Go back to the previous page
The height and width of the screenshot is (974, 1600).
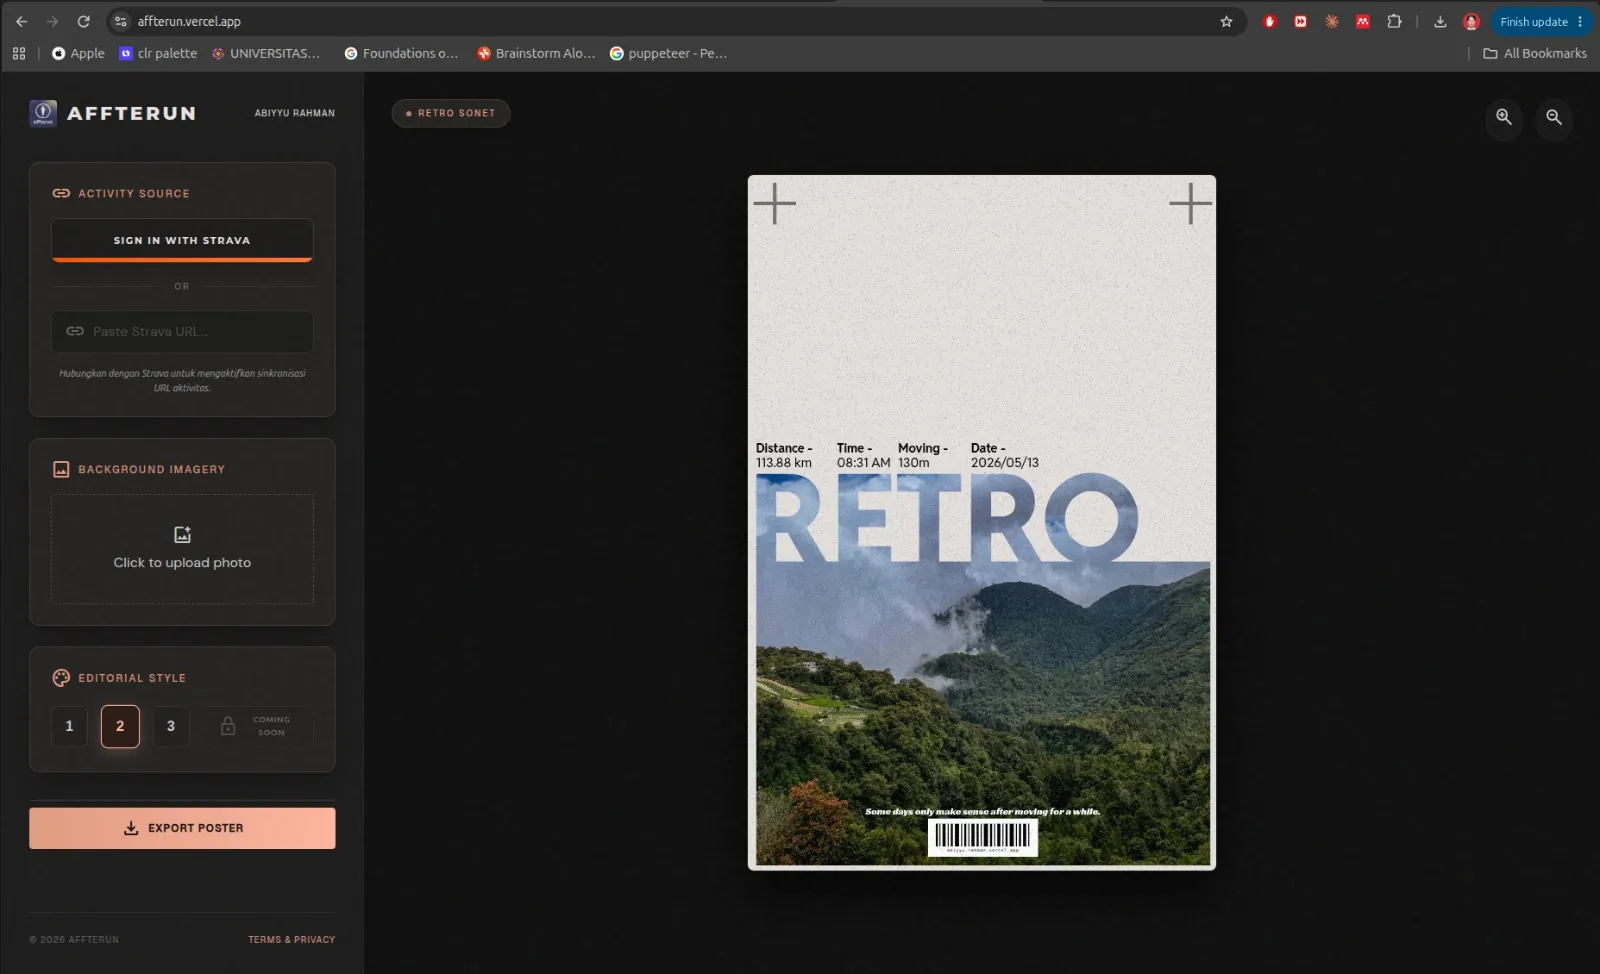21,21
